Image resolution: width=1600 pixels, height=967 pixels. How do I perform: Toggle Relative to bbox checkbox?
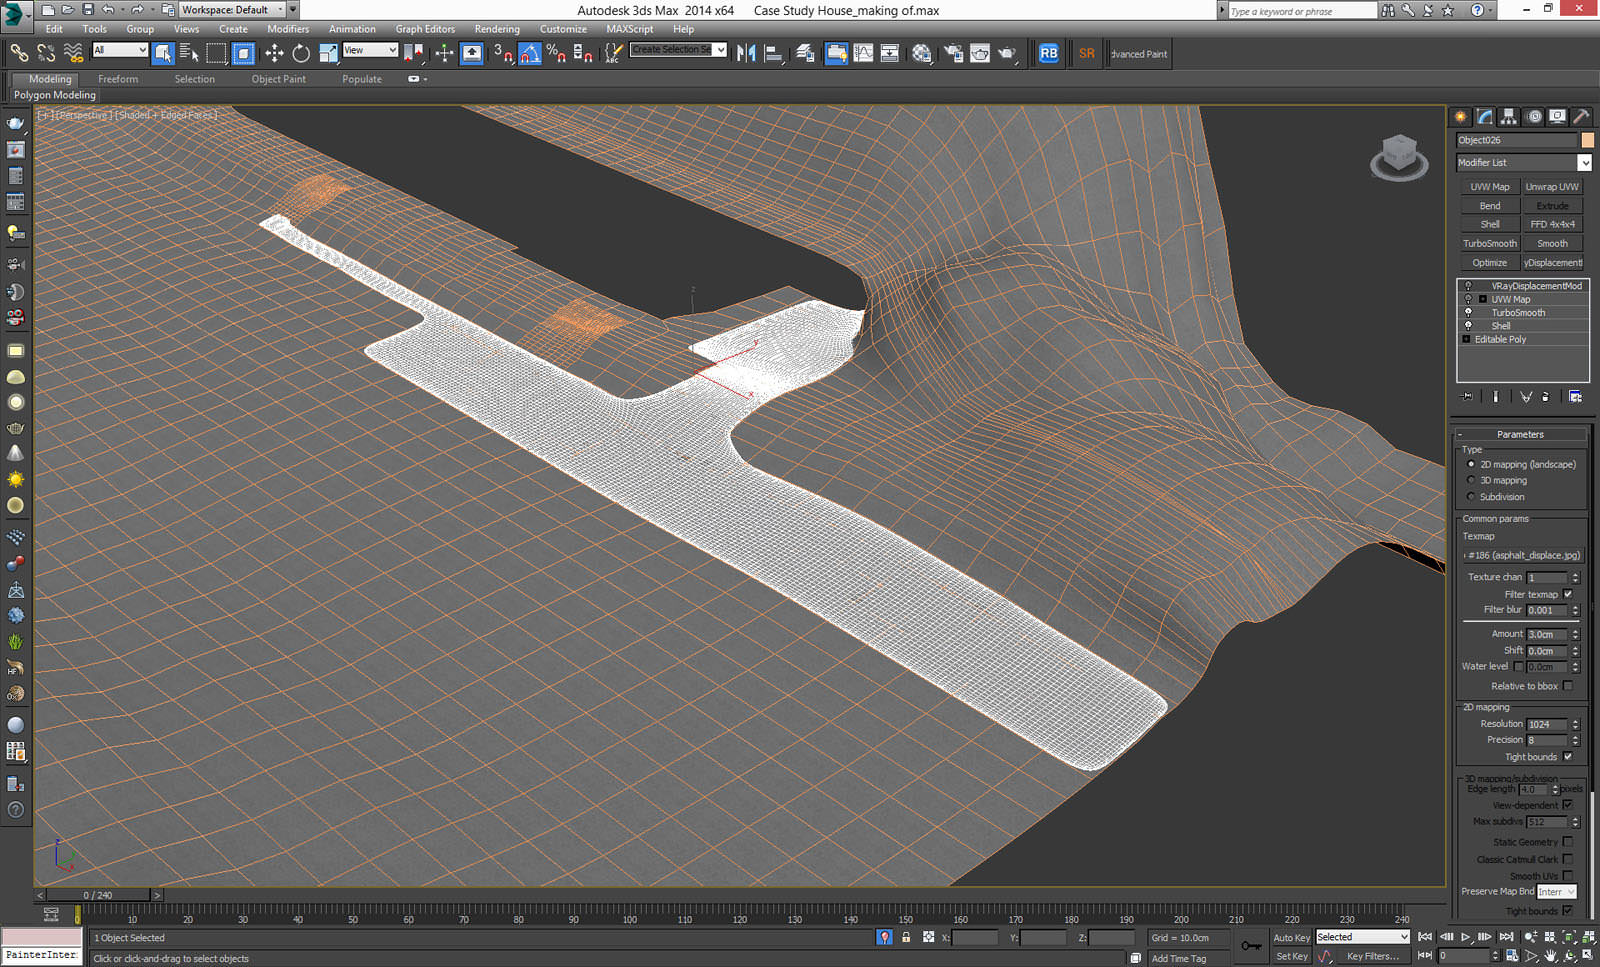pos(1568,686)
